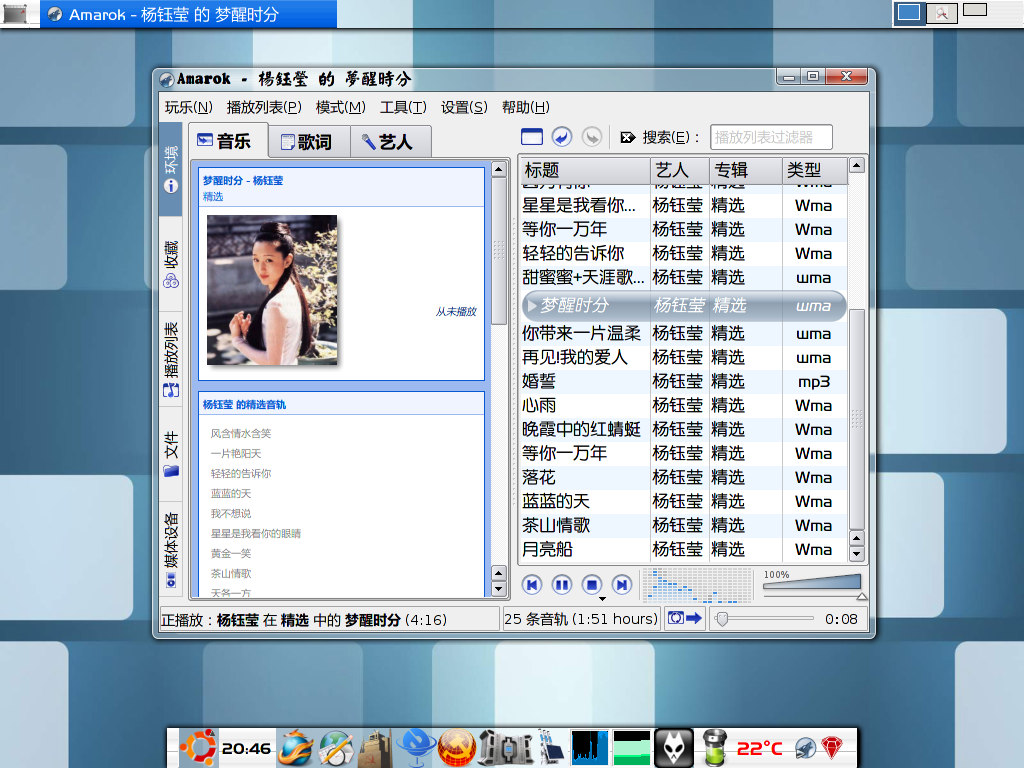Open 一片艳阳天 in the featured tracks

[x=236, y=453]
